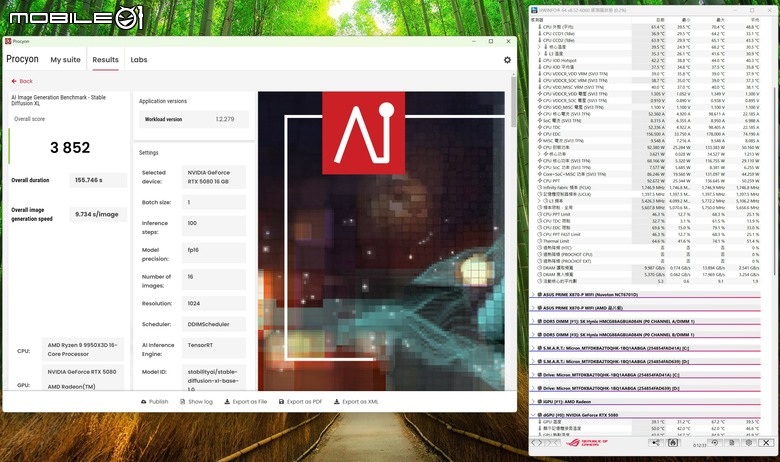
Task: Publish the benchmark result
Action: point(155,401)
